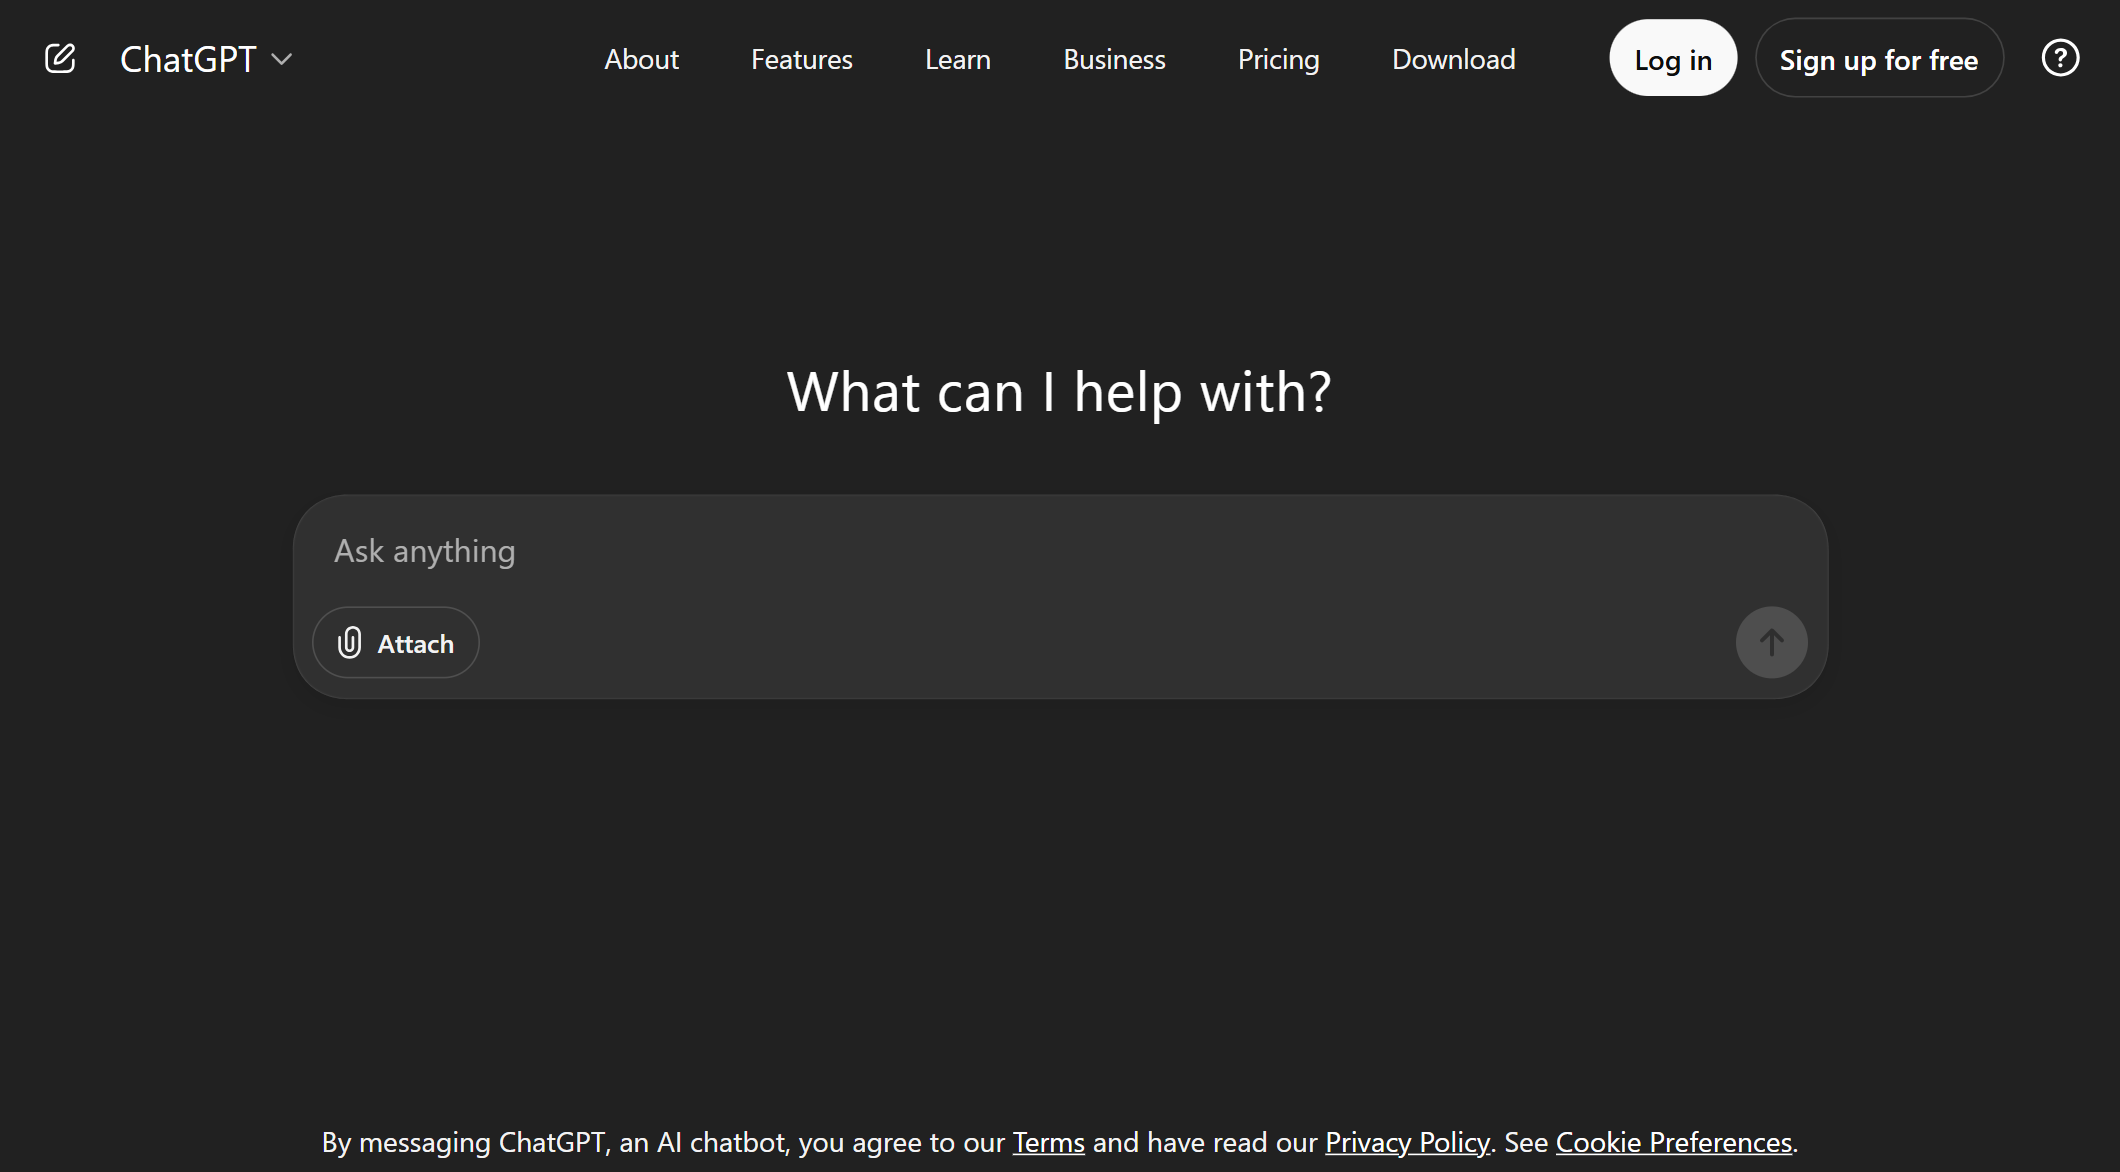Go to the Business page

coord(1114,59)
